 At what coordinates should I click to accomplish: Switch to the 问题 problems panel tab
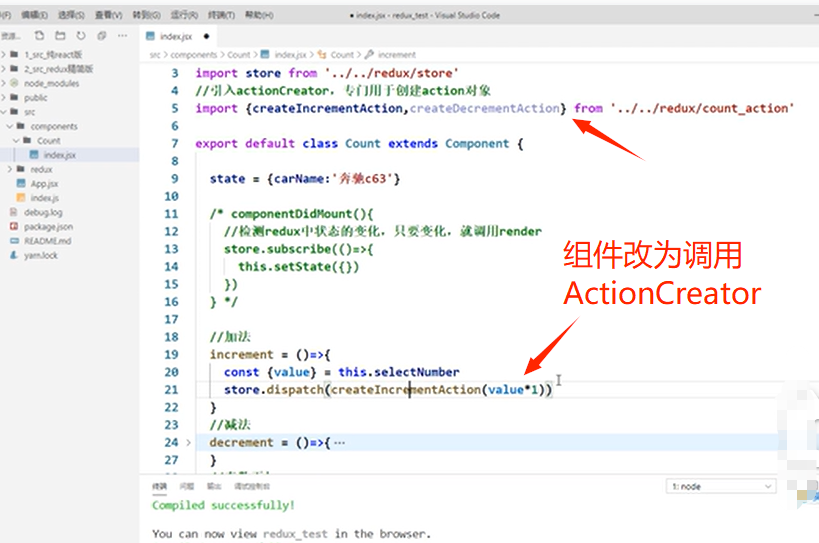[x=186, y=486]
